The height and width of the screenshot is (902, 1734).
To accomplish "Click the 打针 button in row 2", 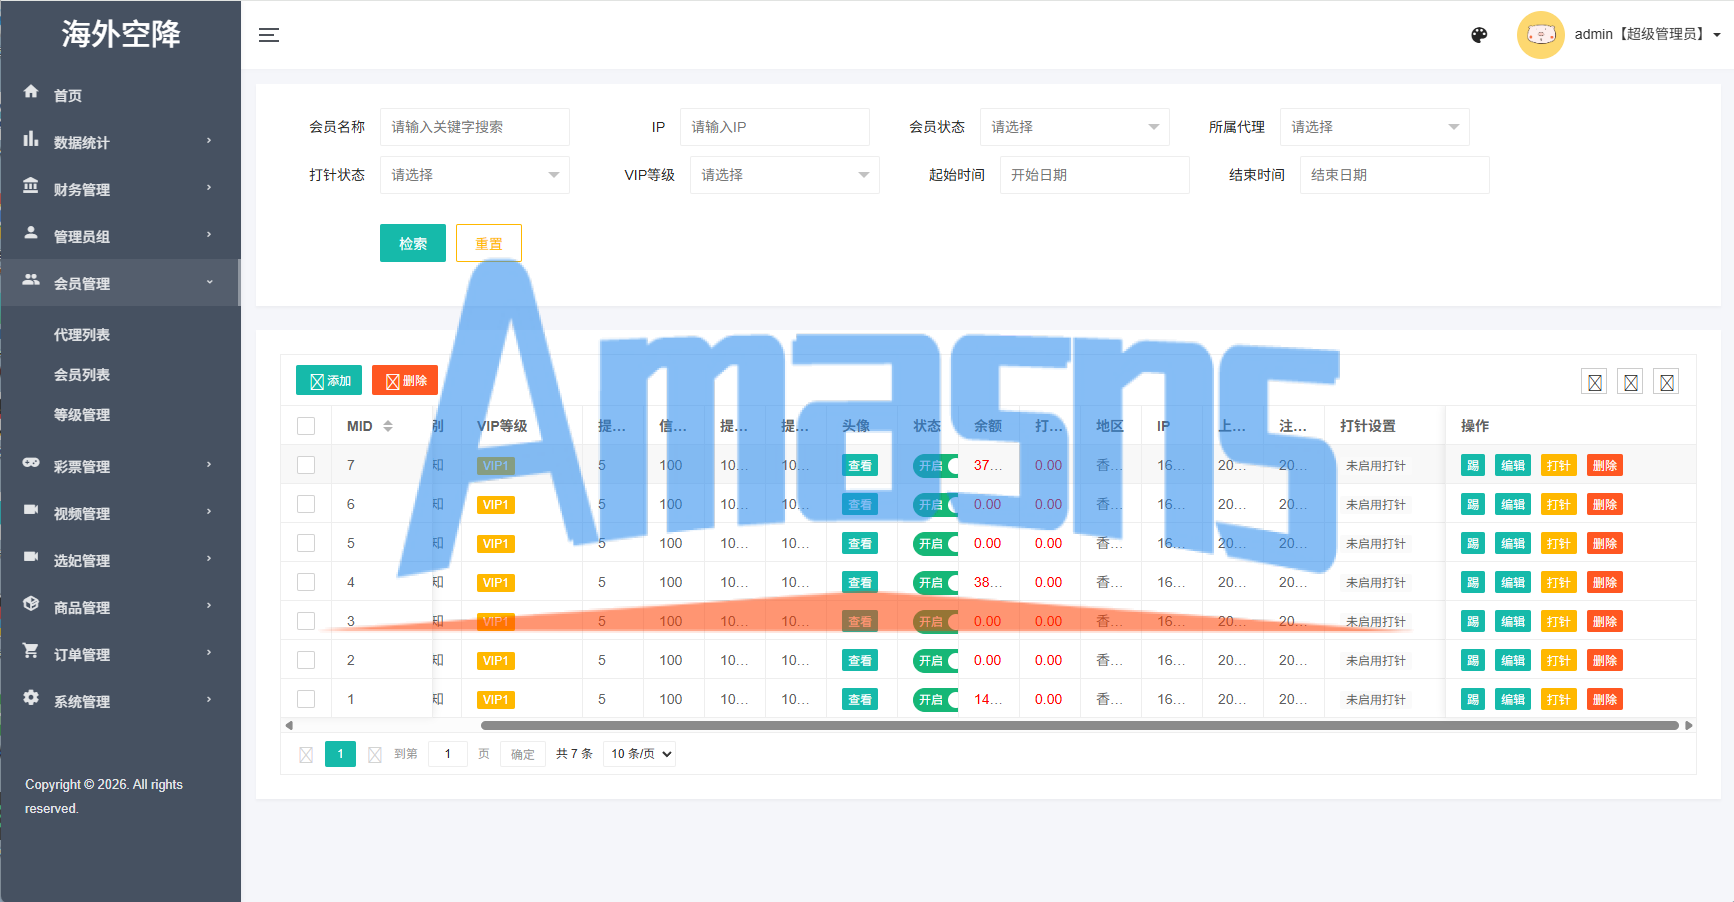I will tap(1558, 660).
